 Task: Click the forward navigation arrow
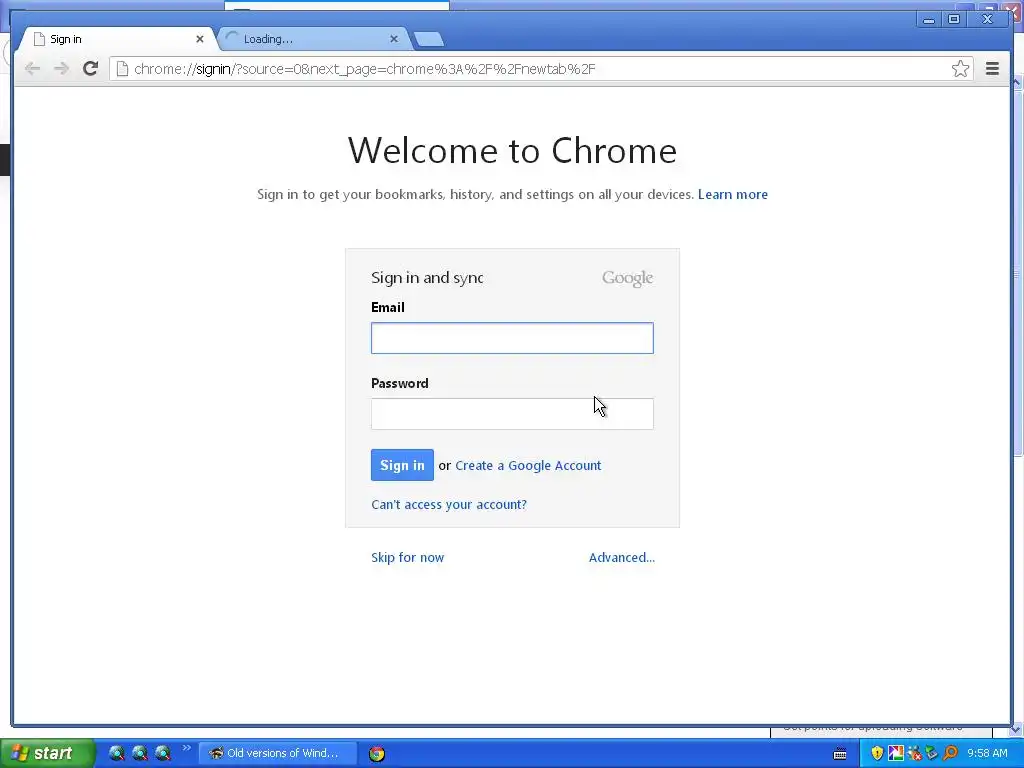(x=61, y=69)
